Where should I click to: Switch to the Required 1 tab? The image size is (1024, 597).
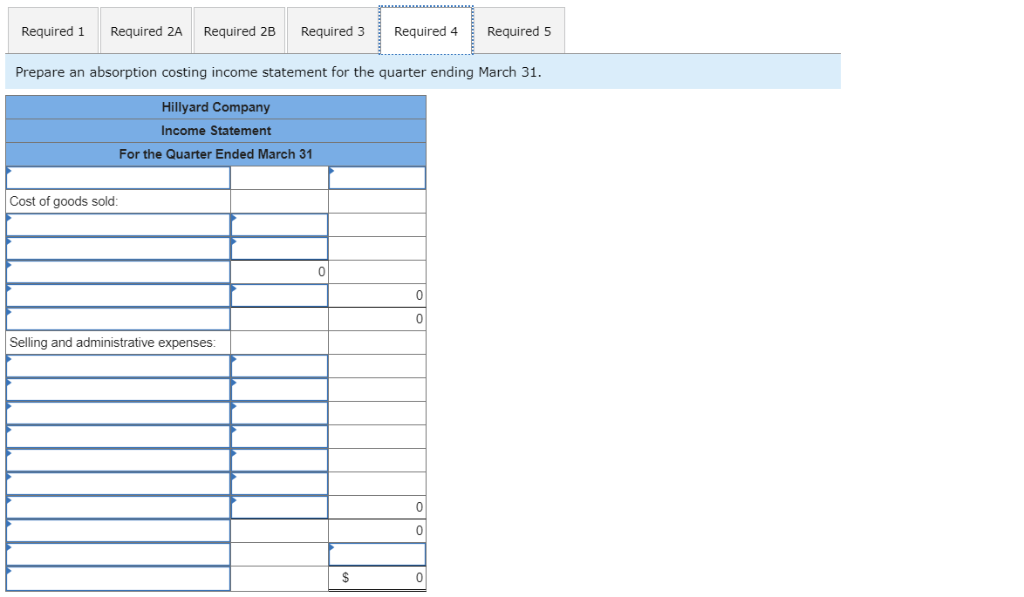pos(53,31)
